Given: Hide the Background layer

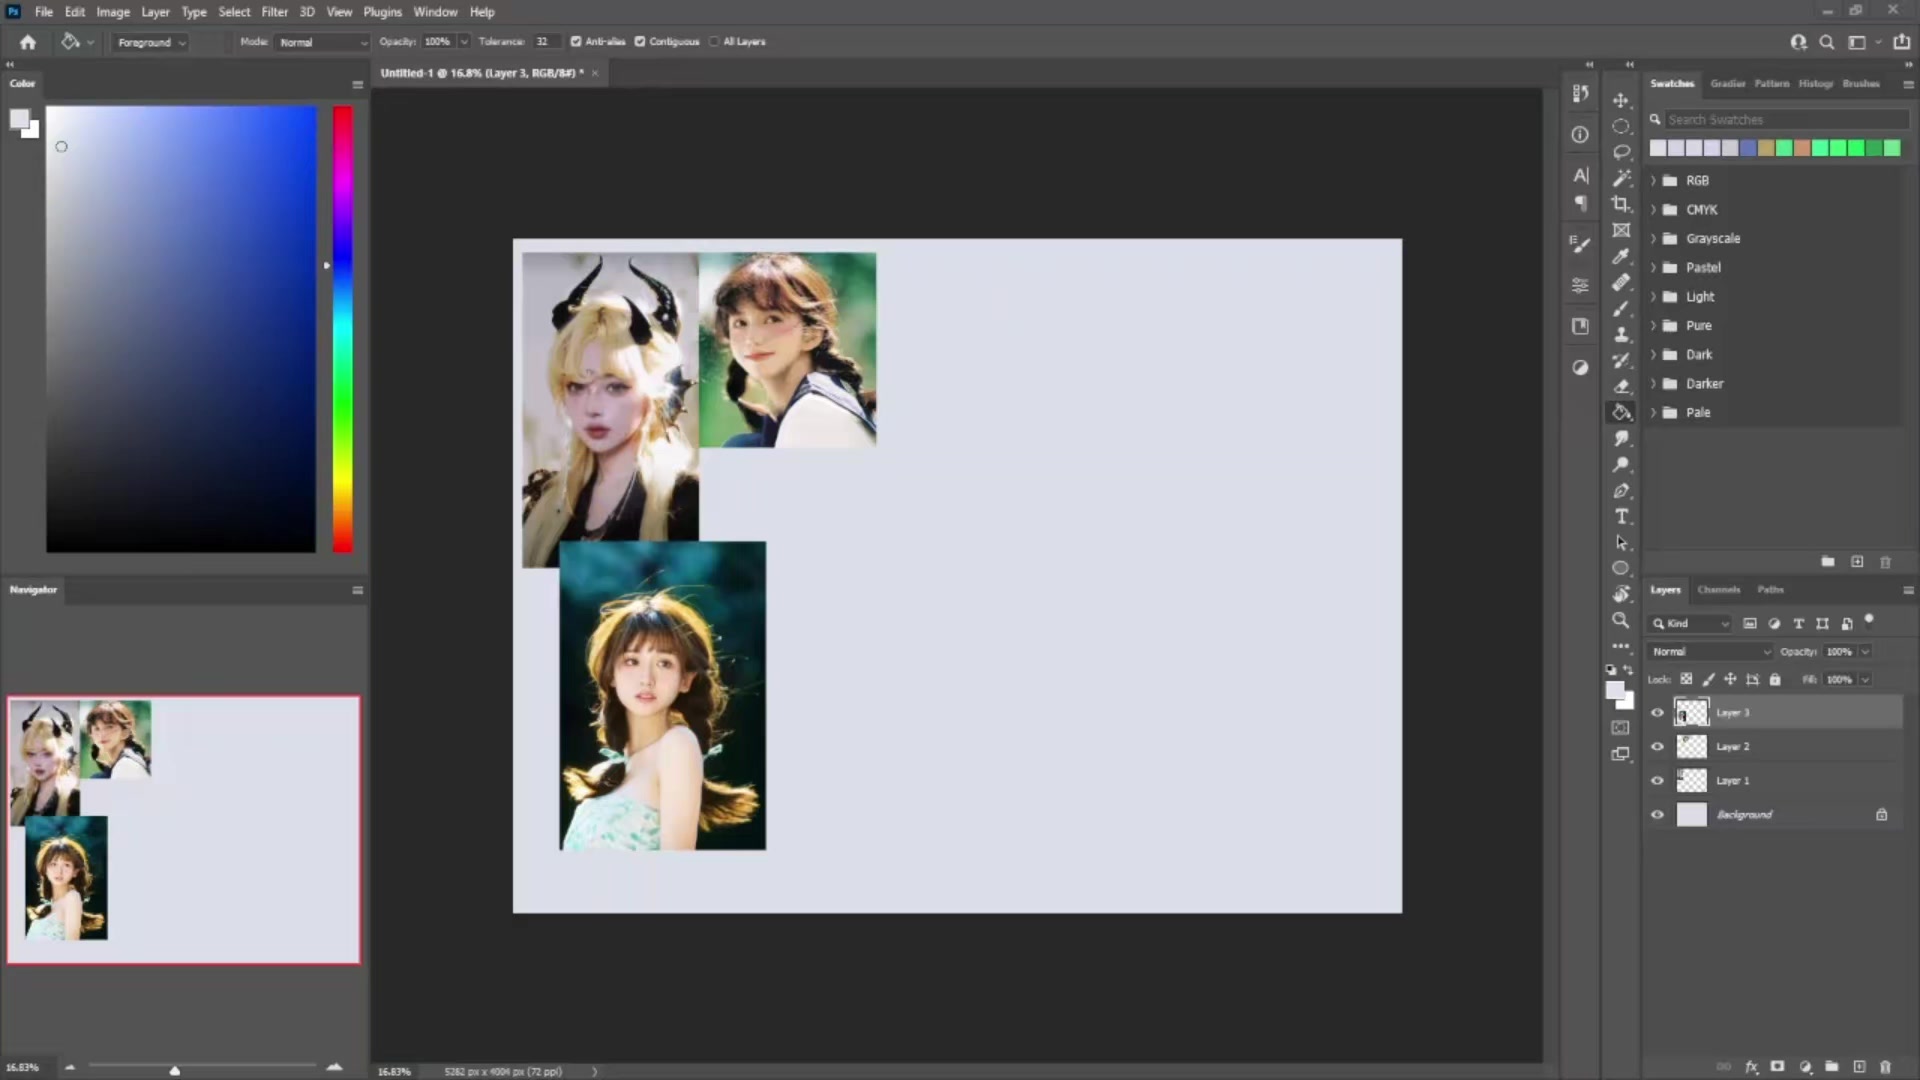Looking at the screenshot, I should click(x=1657, y=815).
